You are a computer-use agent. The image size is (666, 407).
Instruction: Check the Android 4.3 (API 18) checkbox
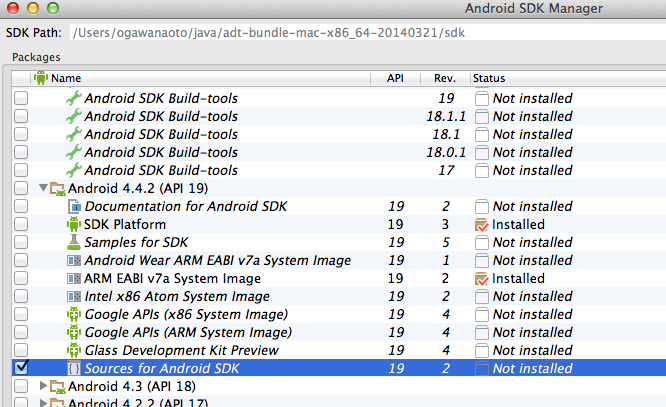(21, 386)
